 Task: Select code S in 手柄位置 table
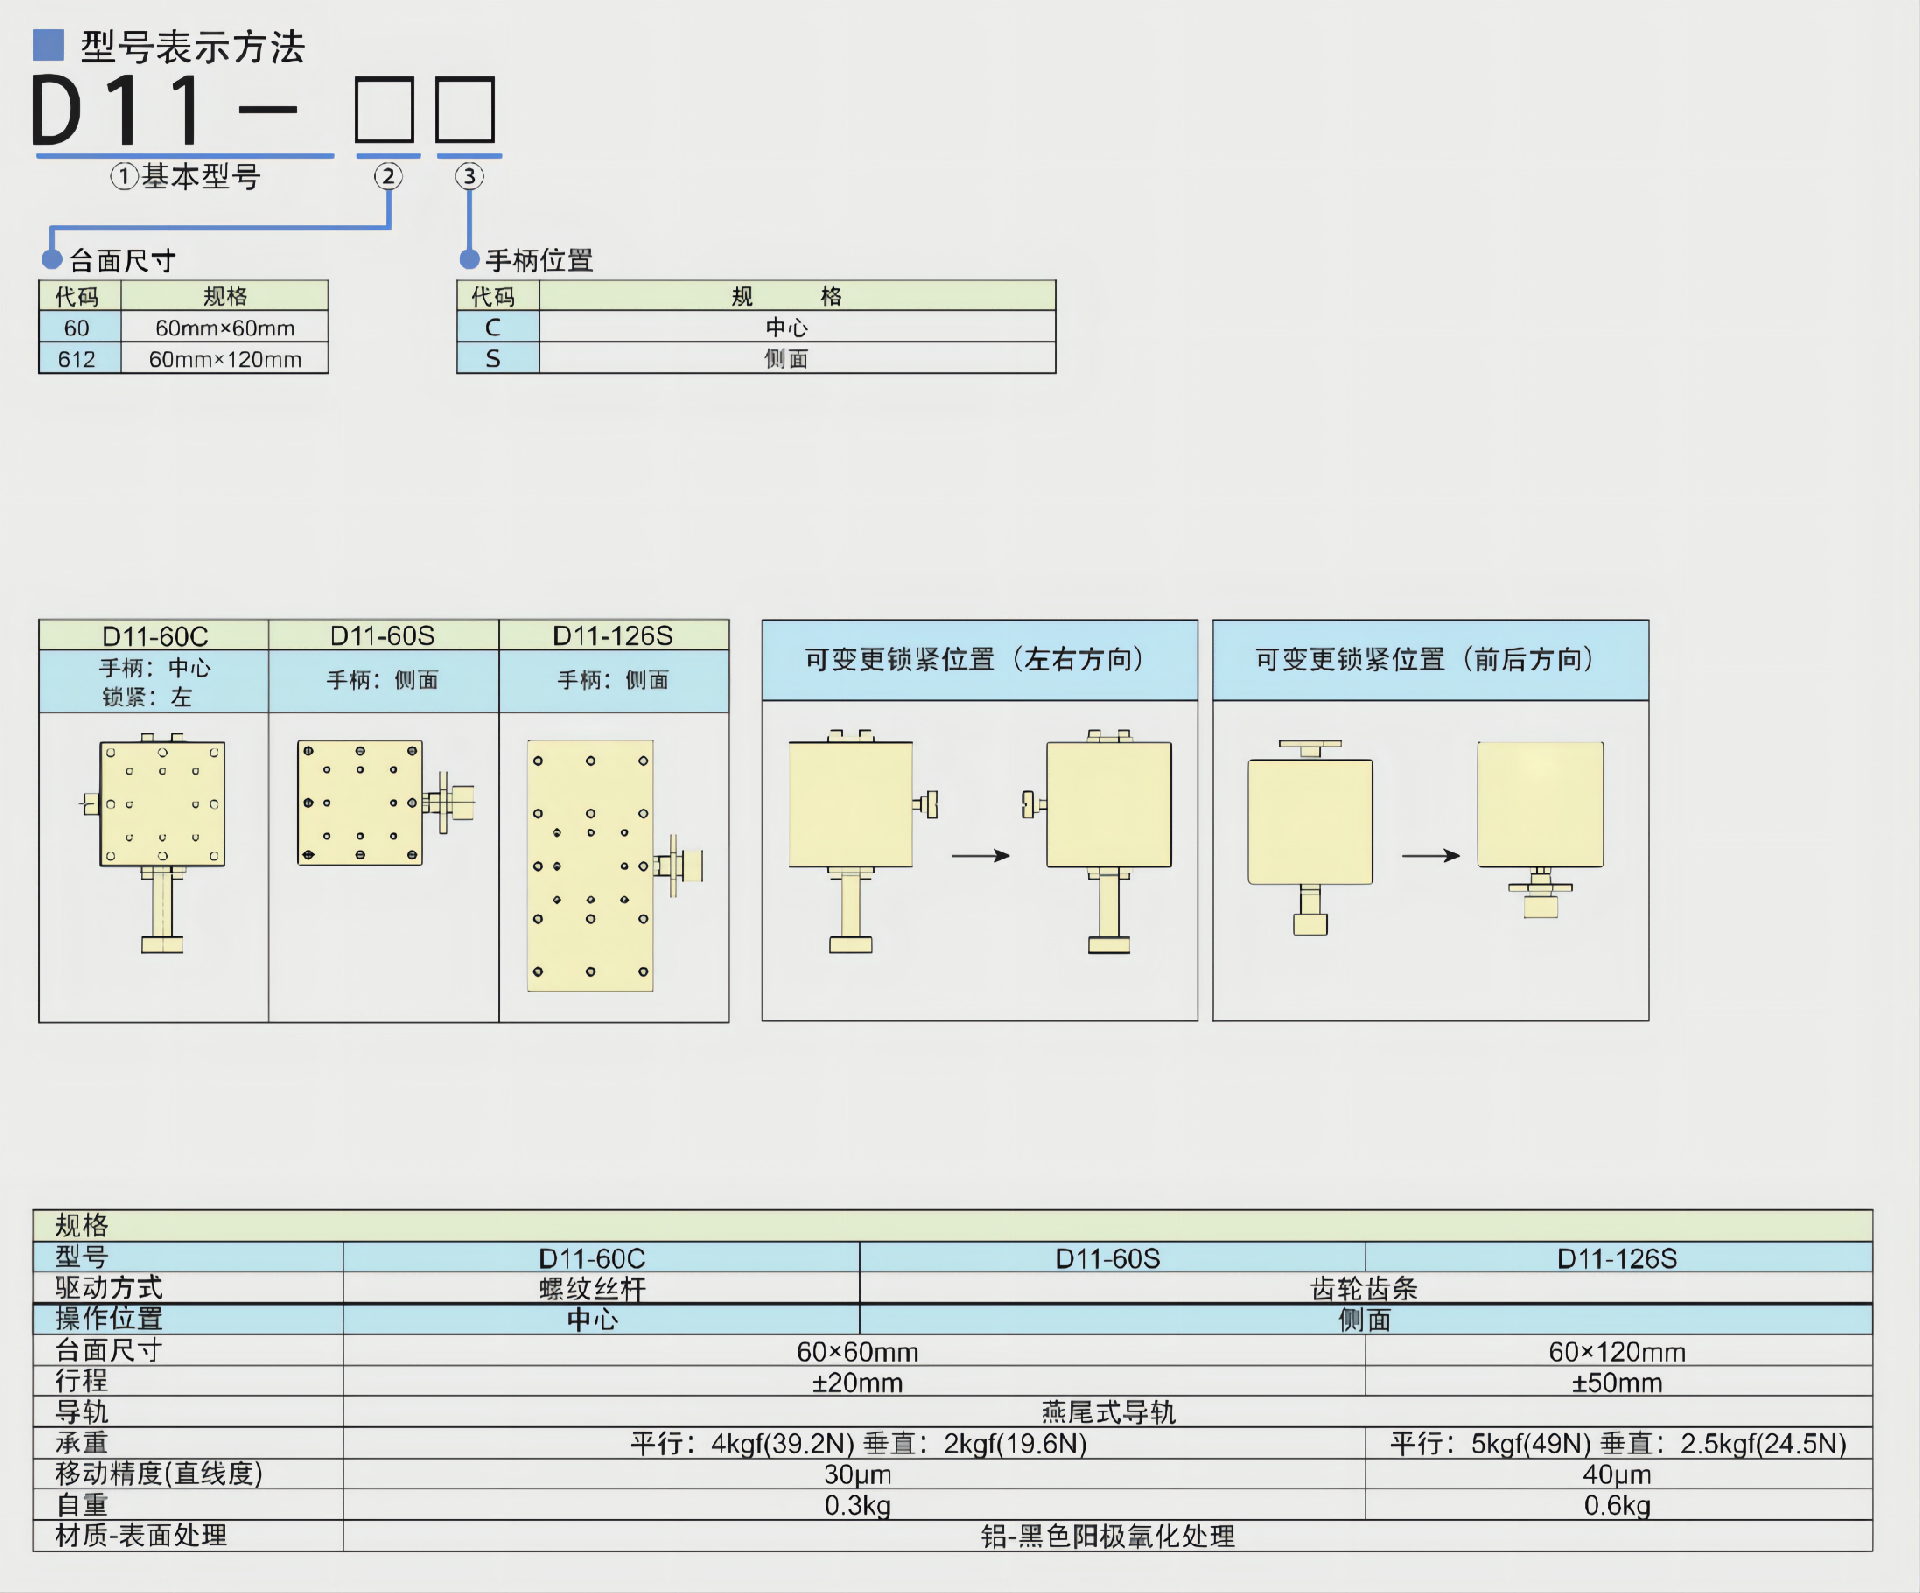point(494,358)
